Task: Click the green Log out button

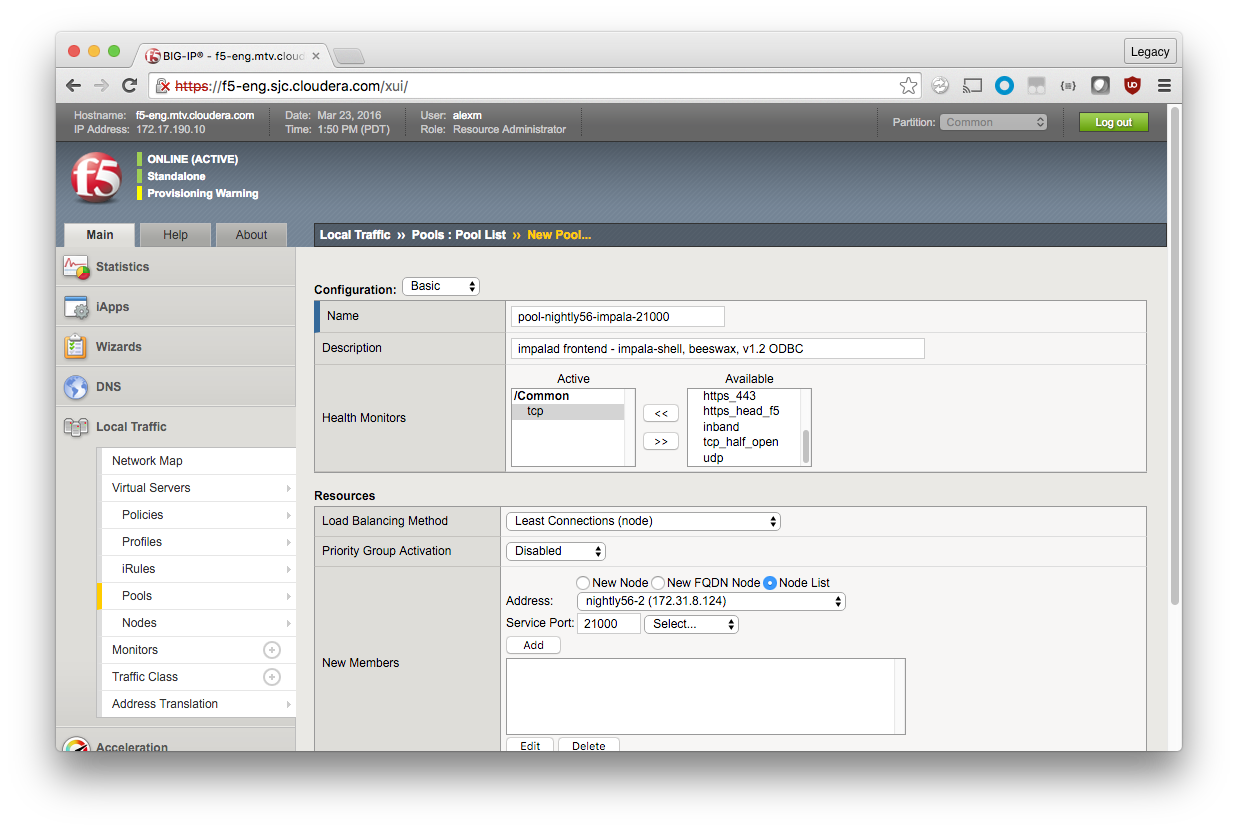Action: [x=1113, y=122]
